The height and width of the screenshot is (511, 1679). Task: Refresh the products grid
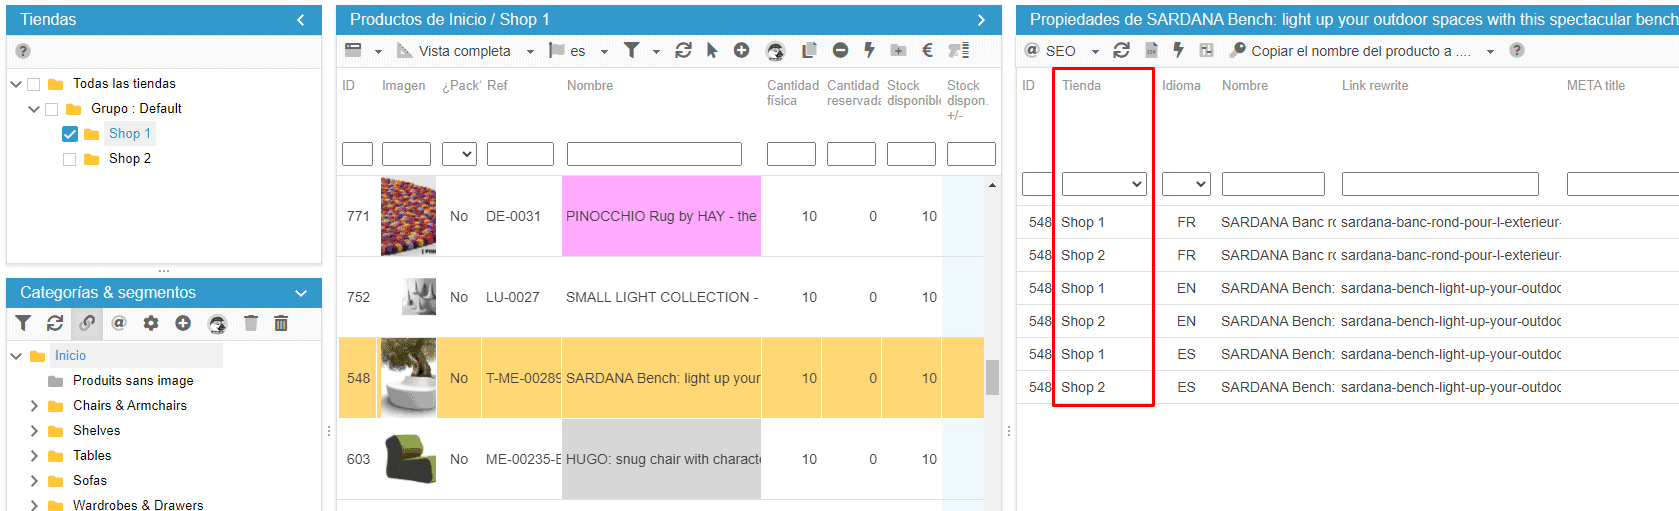point(683,50)
